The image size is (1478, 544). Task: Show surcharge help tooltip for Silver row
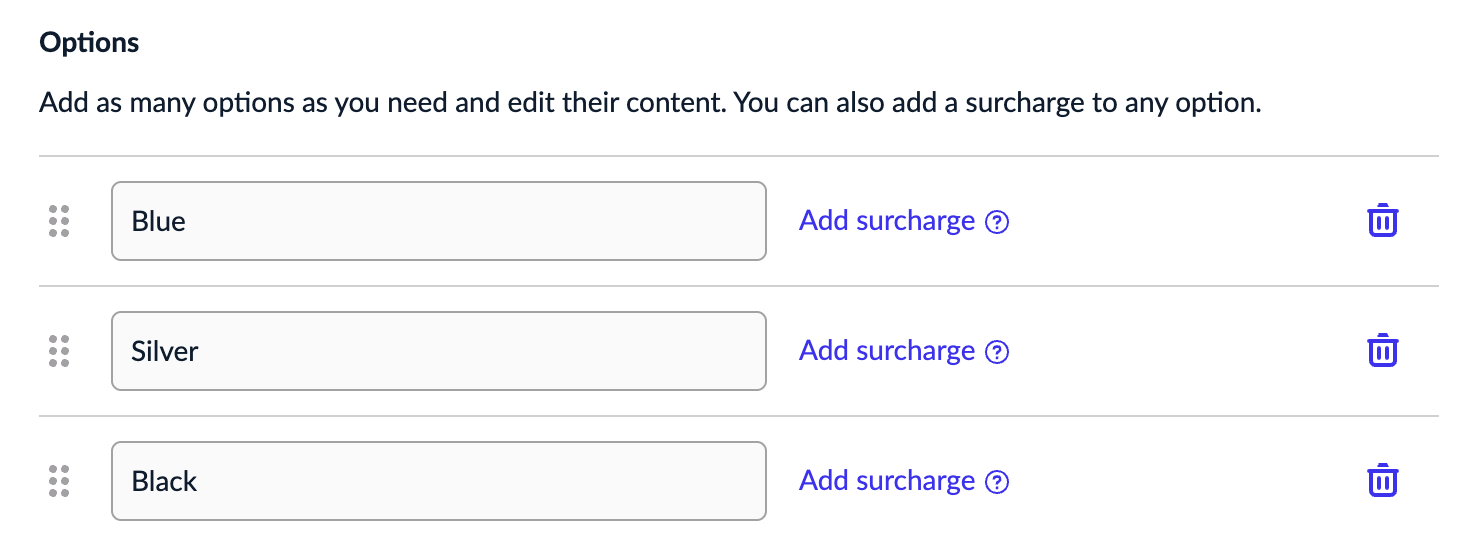point(997,352)
